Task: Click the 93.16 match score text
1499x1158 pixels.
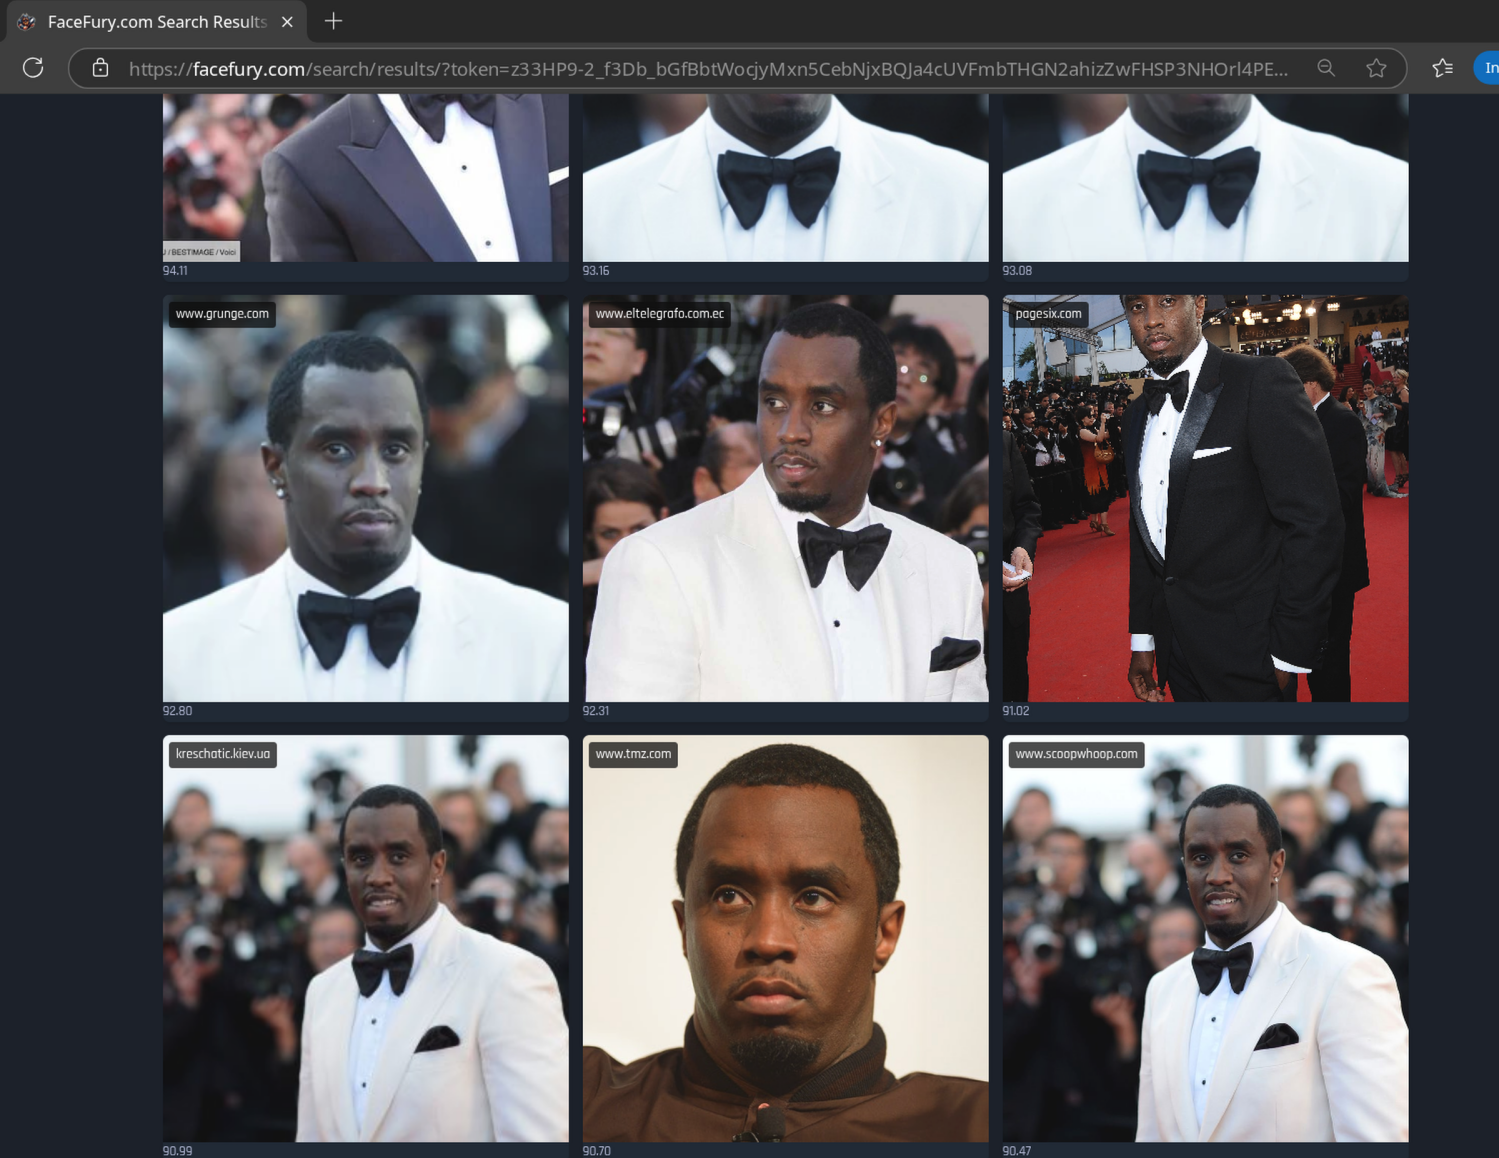Action: tap(596, 271)
